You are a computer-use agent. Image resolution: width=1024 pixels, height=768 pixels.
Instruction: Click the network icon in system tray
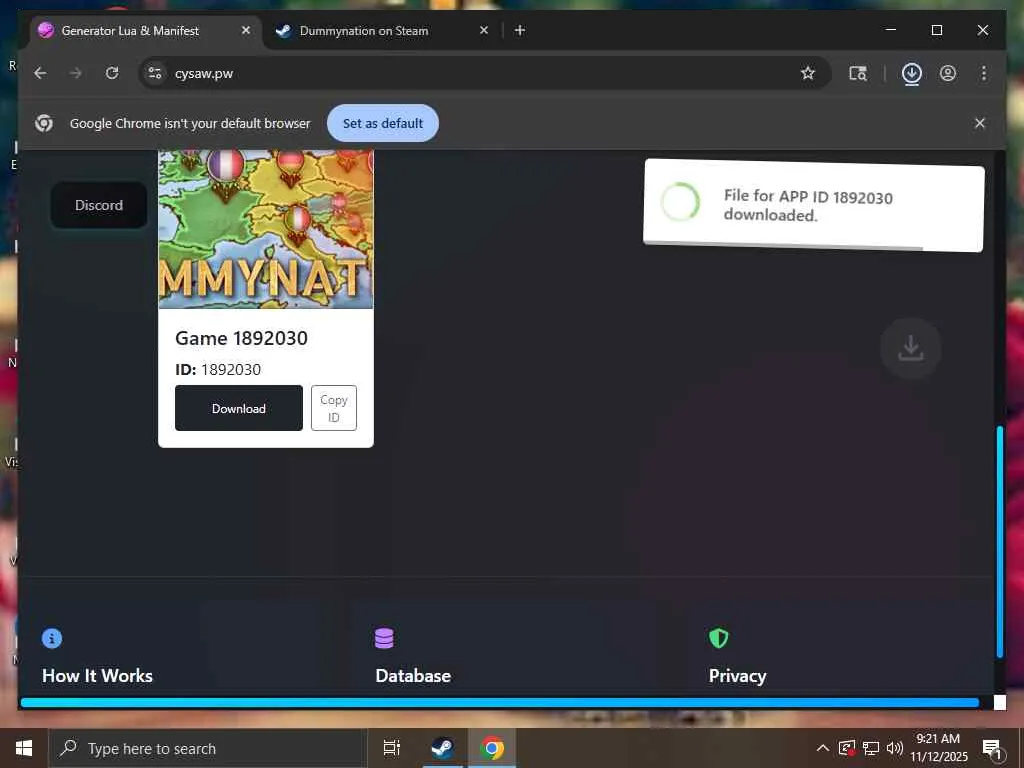871,748
